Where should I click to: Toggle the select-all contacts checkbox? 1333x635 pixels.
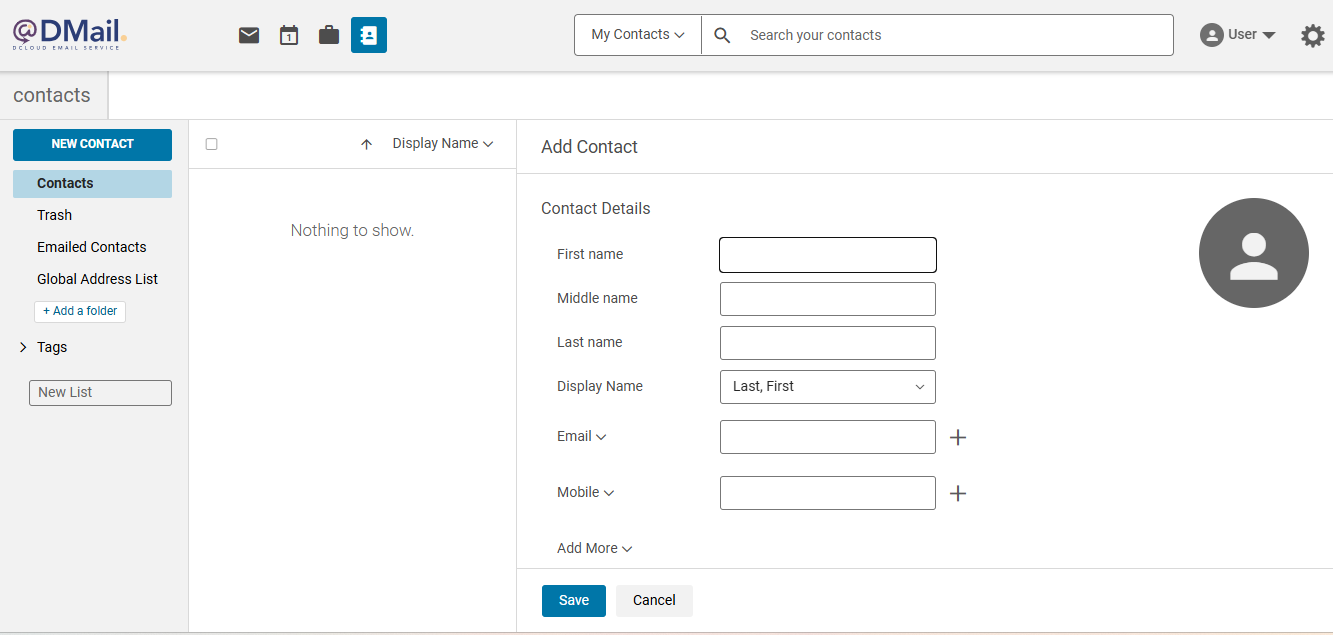click(x=211, y=144)
